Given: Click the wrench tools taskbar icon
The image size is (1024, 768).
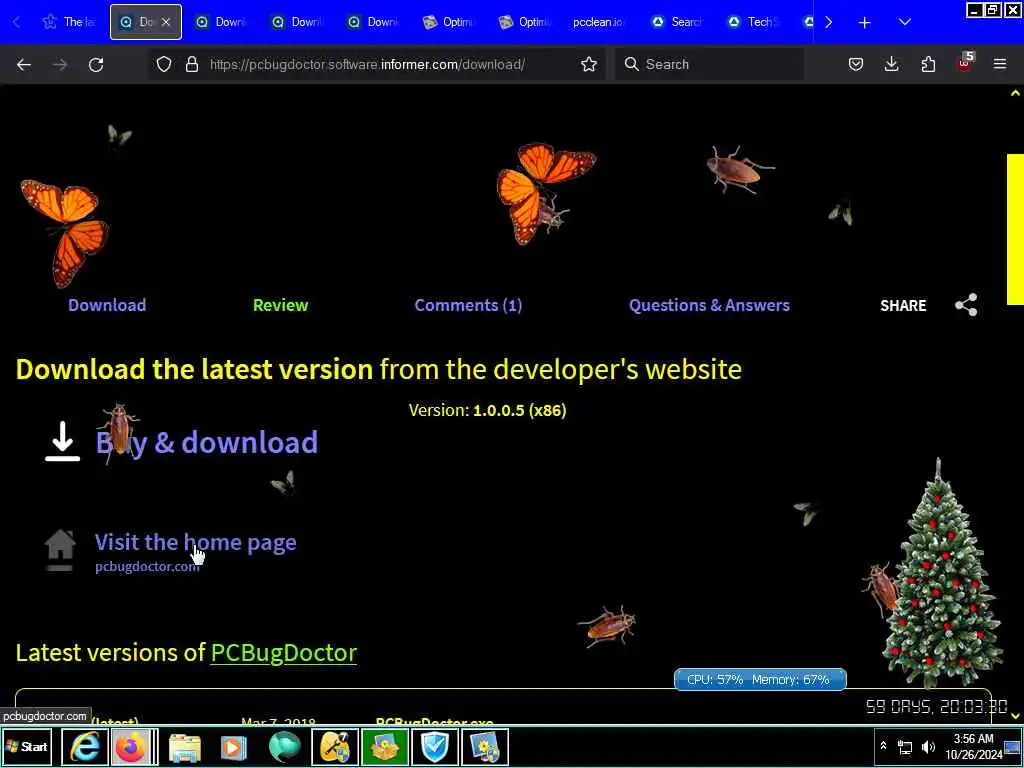Looking at the screenshot, I should point(335,746).
